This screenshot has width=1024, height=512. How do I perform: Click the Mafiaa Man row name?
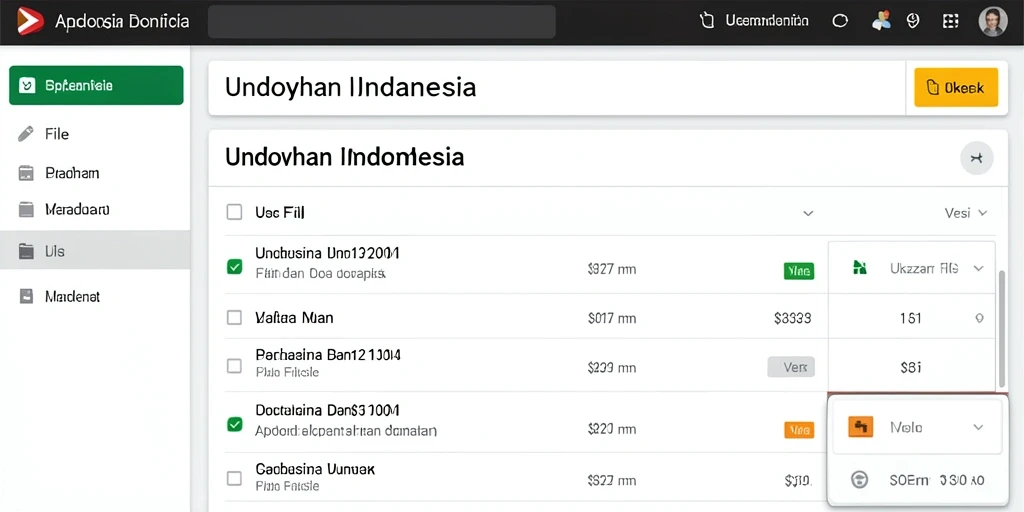tap(294, 318)
